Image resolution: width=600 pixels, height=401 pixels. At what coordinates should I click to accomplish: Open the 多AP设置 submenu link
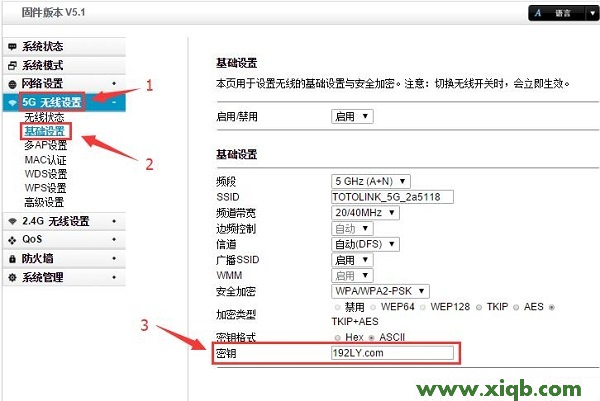(46, 145)
